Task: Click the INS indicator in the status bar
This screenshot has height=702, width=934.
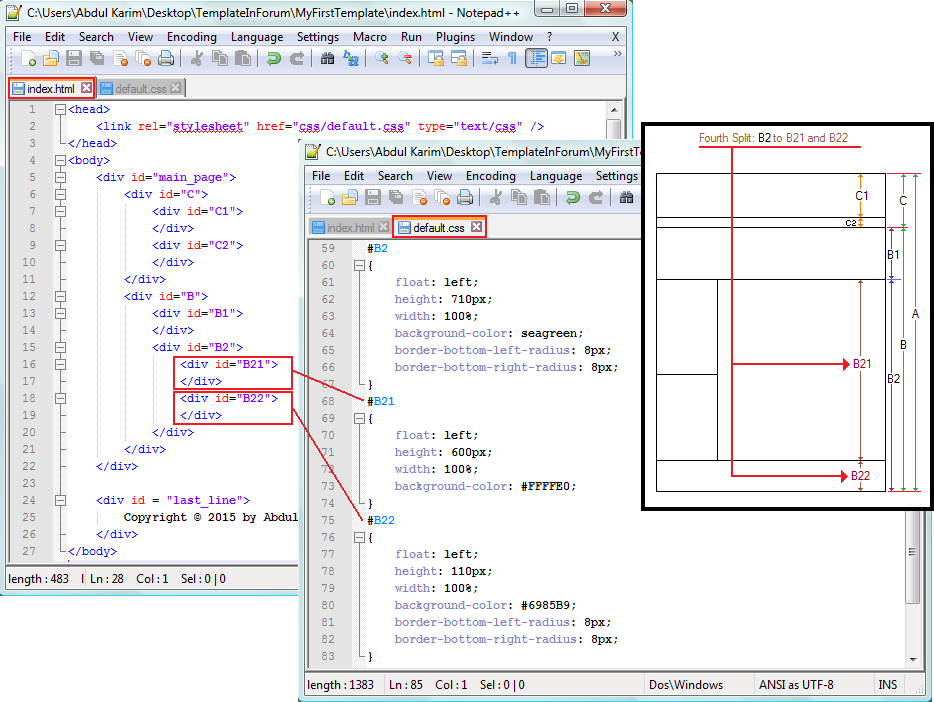Action: (x=887, y=685)
